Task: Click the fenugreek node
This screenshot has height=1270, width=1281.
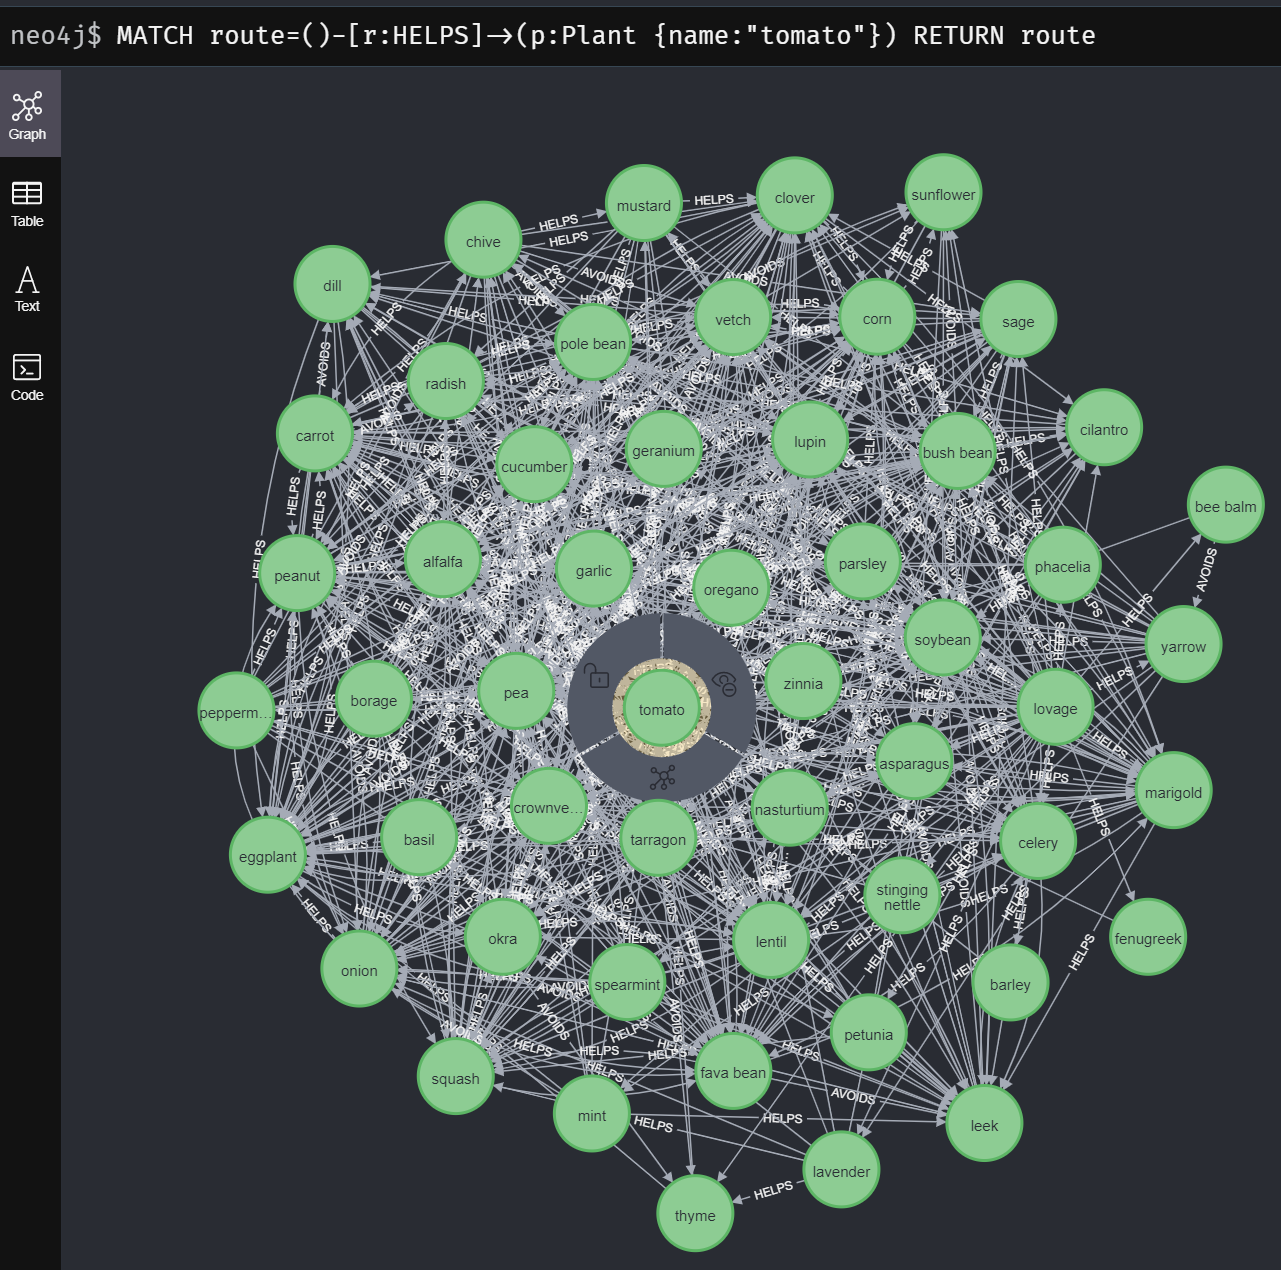Action: 1148,939
